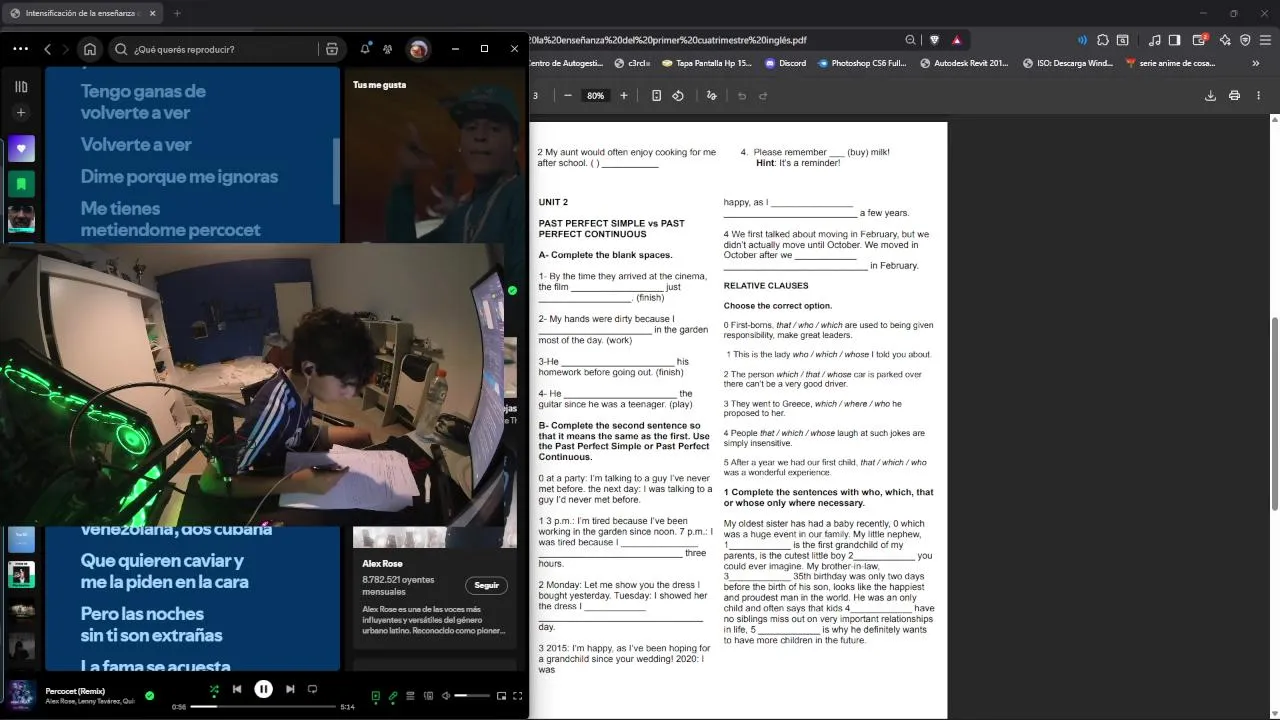The height and width of the screenshot is (720, 1280).
Task: Toggle the repeat button in Spotify
Action: click(312, 689)
